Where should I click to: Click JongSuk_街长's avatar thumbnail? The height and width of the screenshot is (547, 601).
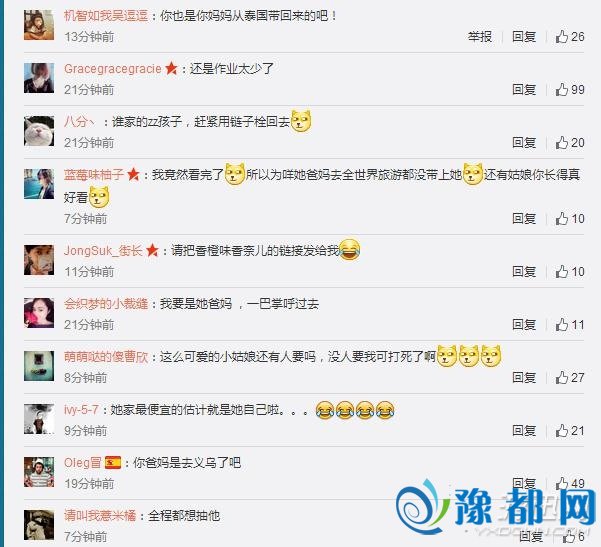[39, 260]
